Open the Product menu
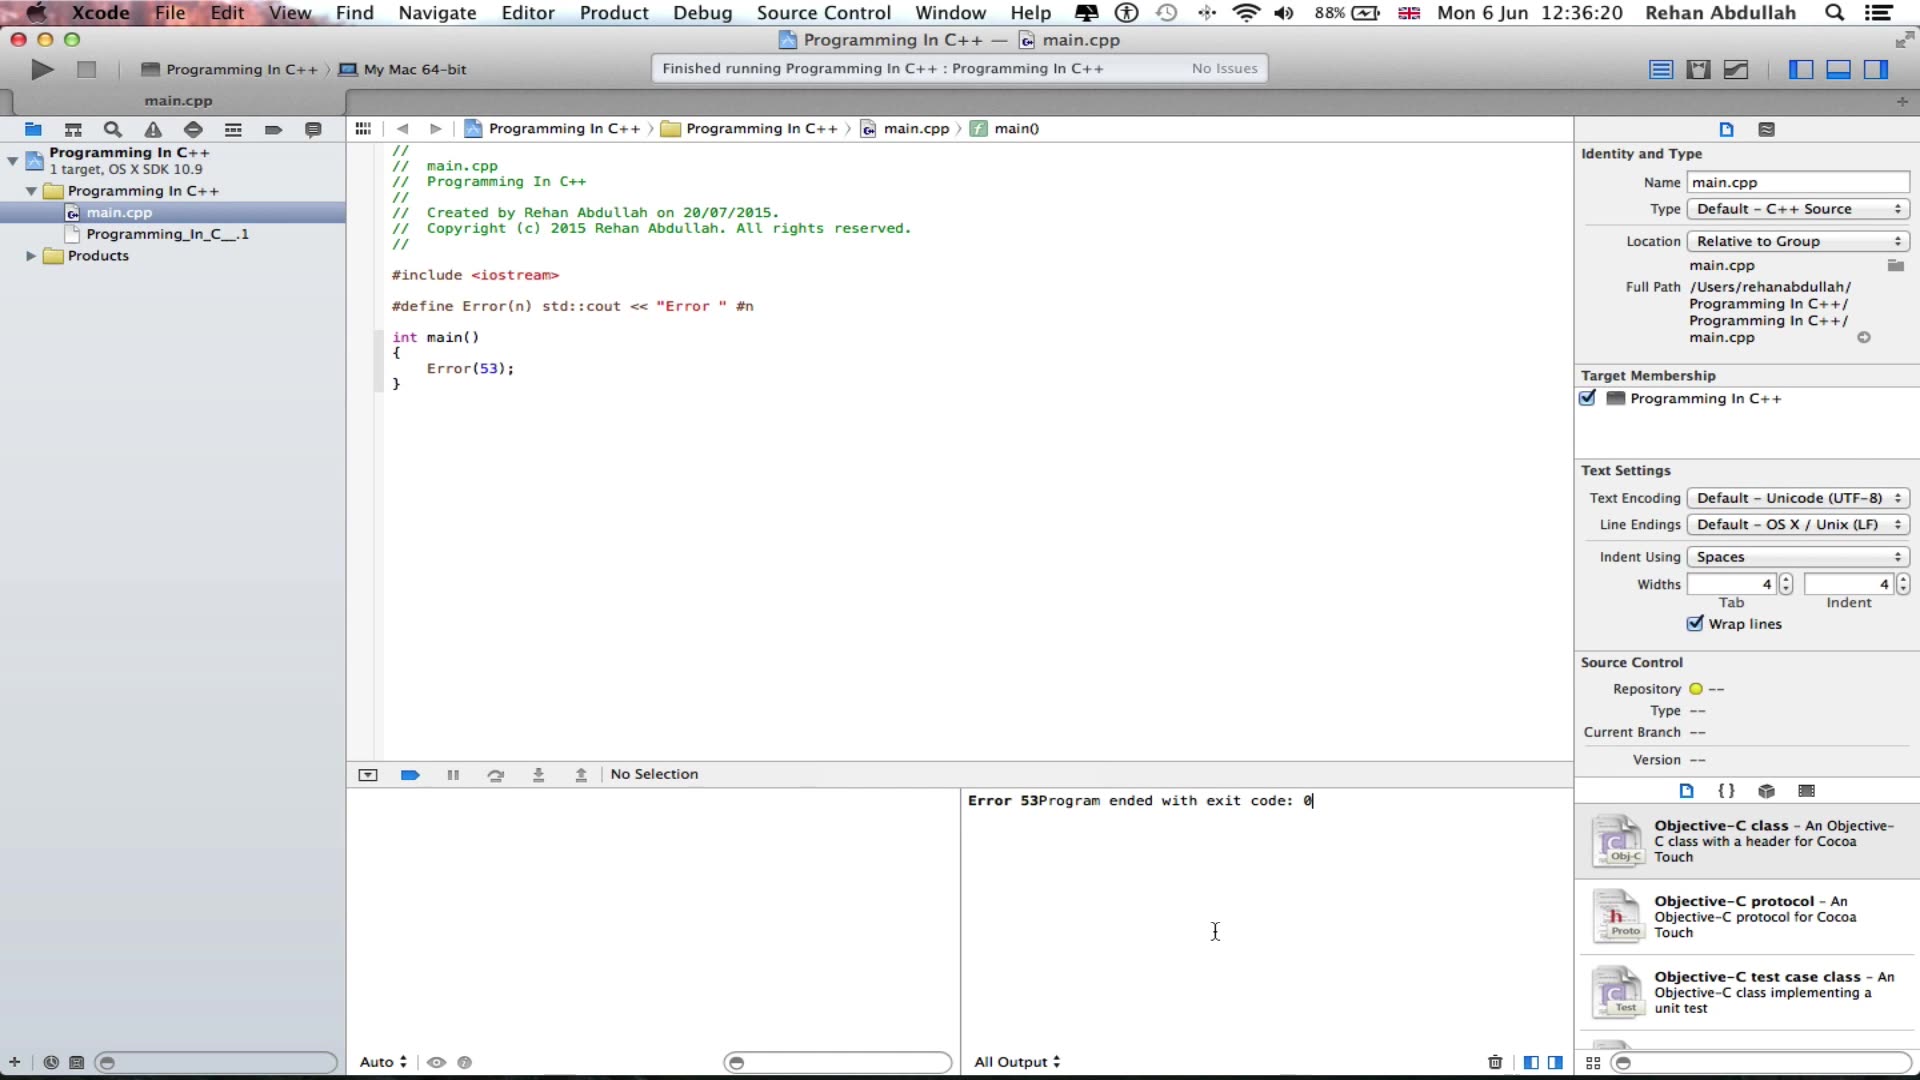 613,13
